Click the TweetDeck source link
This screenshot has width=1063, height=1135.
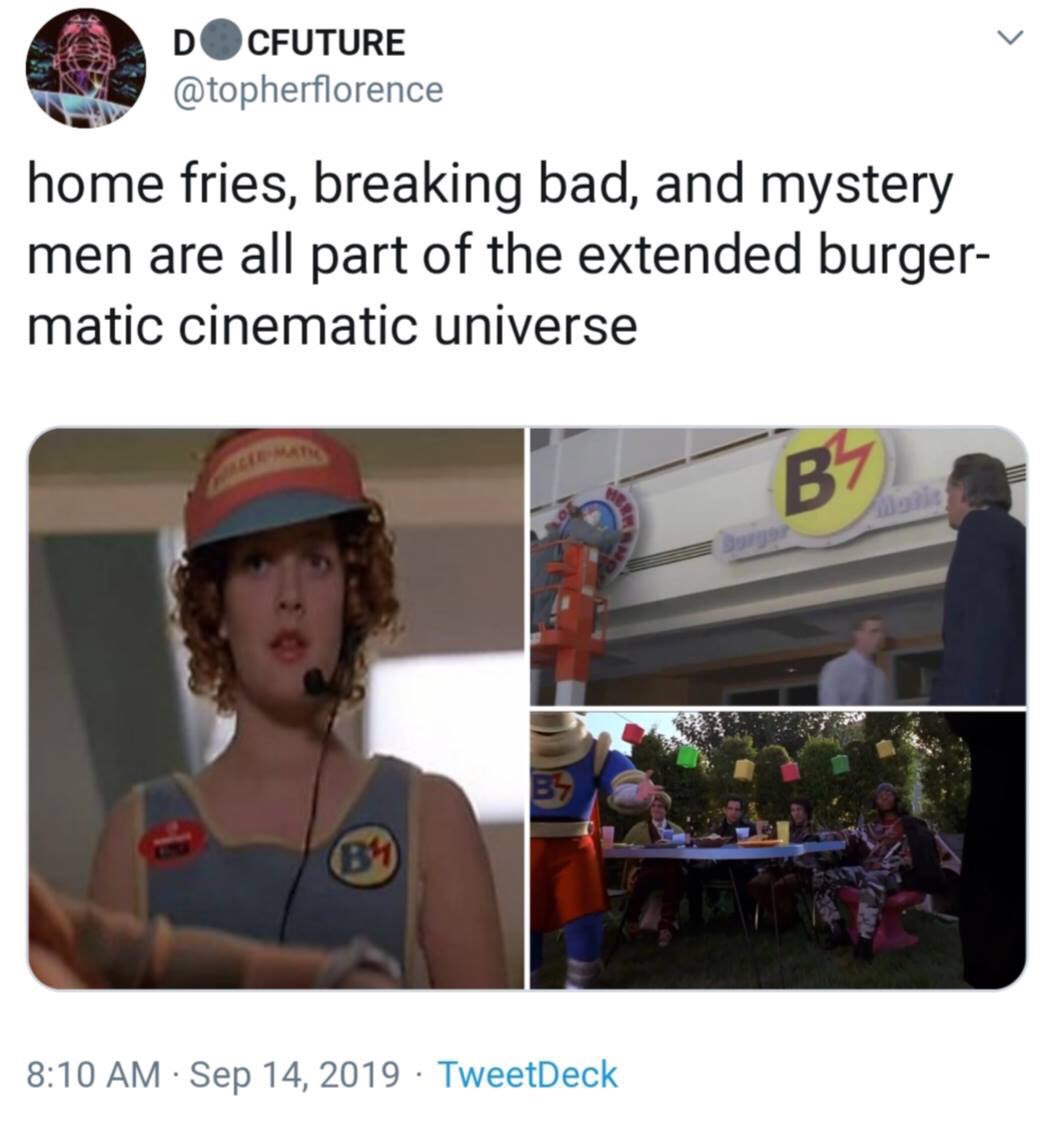tap(528, 1074)
